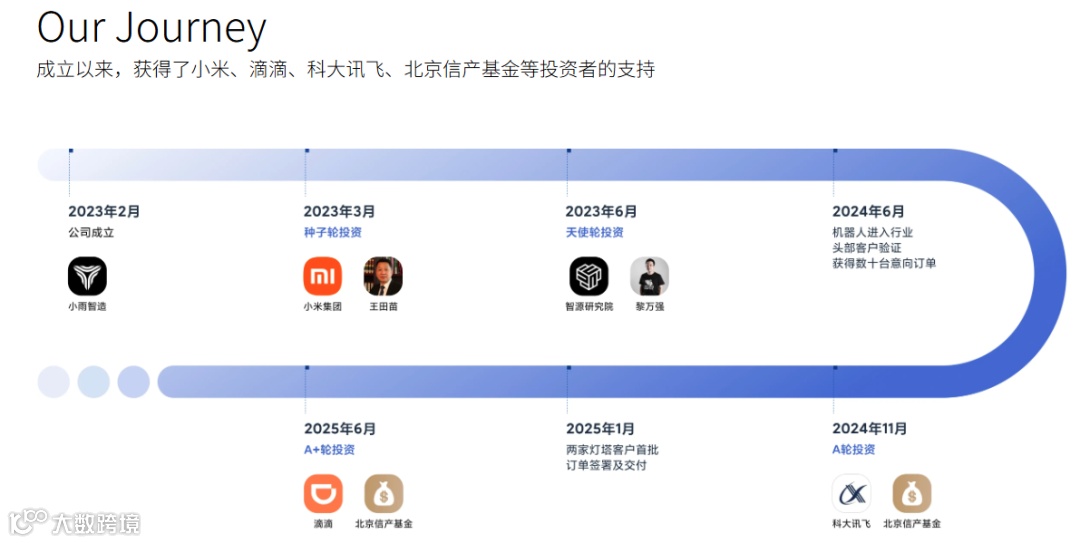Click the 黎万强 portrait photo
The width and height of the screenshot is (1080, 543).
[x=650, y=276]
